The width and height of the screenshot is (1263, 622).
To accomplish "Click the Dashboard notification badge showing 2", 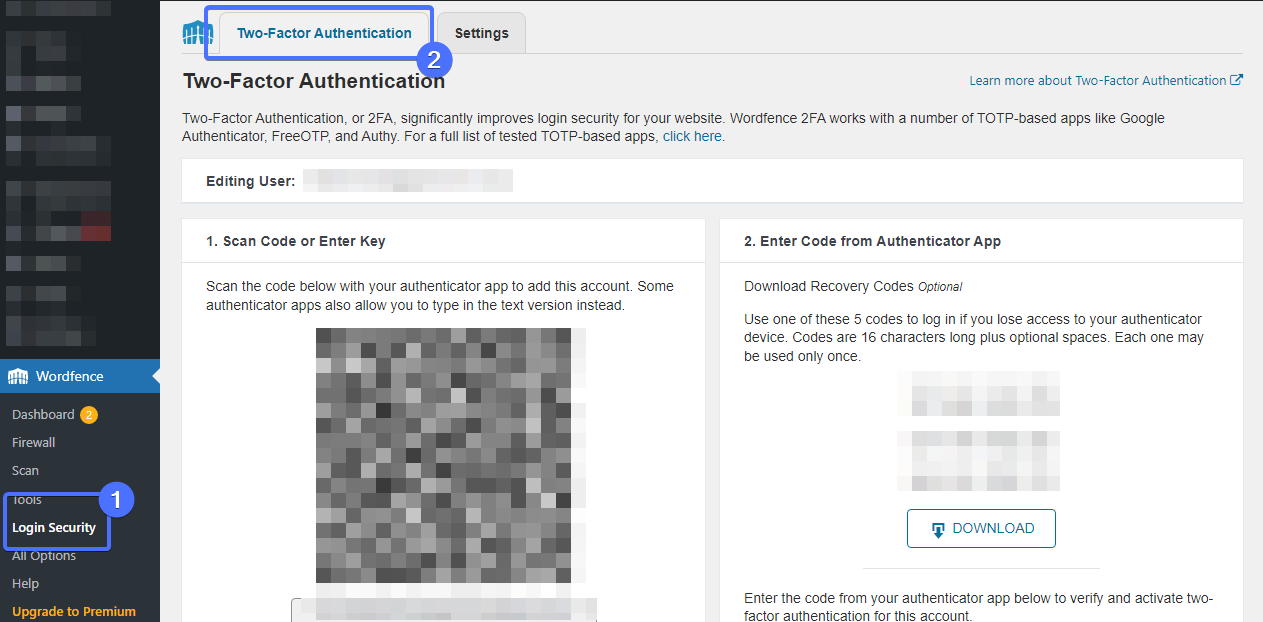I will [89, 414].
